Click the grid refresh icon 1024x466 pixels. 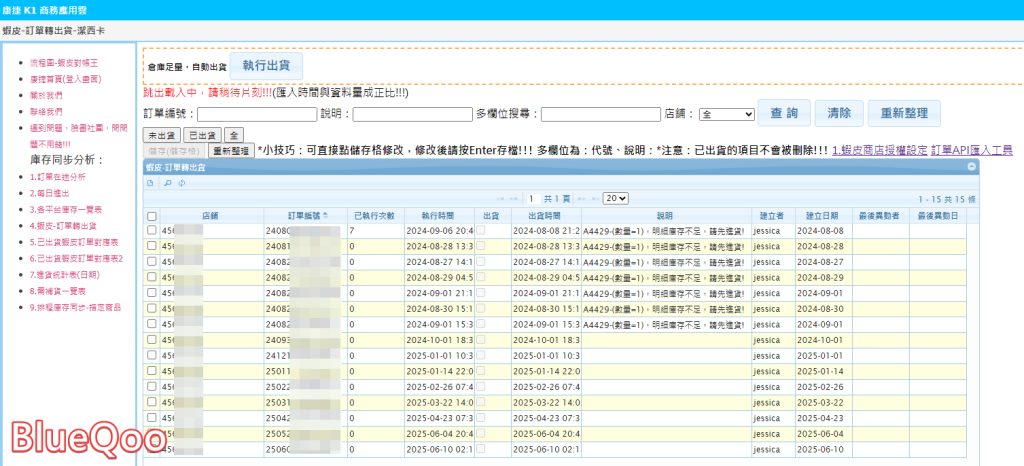181,183
